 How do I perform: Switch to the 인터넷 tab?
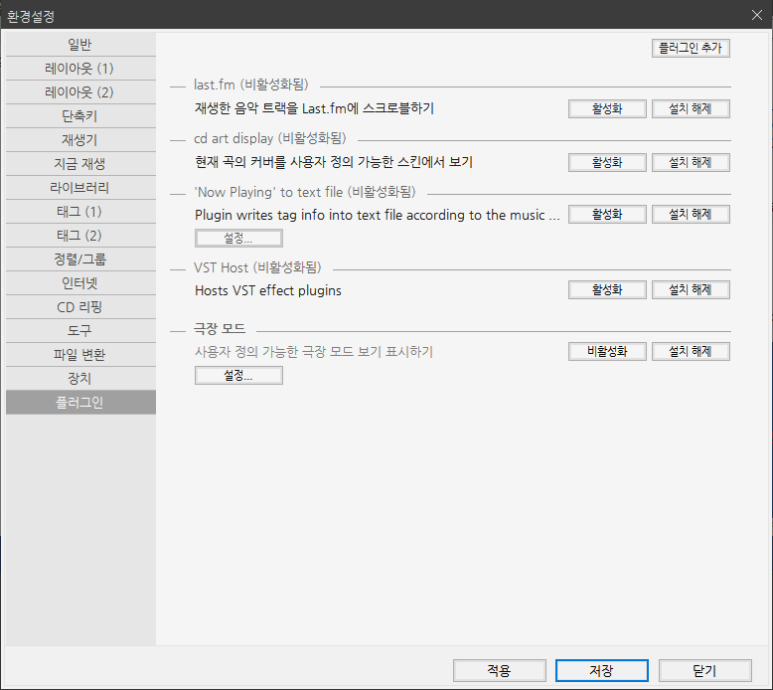pos(81,283)
